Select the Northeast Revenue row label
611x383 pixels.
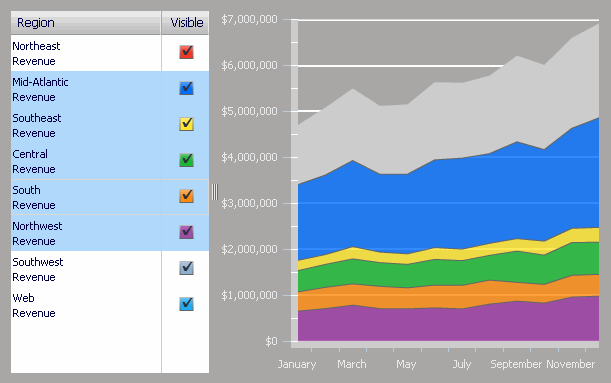(x=36, y=53)
